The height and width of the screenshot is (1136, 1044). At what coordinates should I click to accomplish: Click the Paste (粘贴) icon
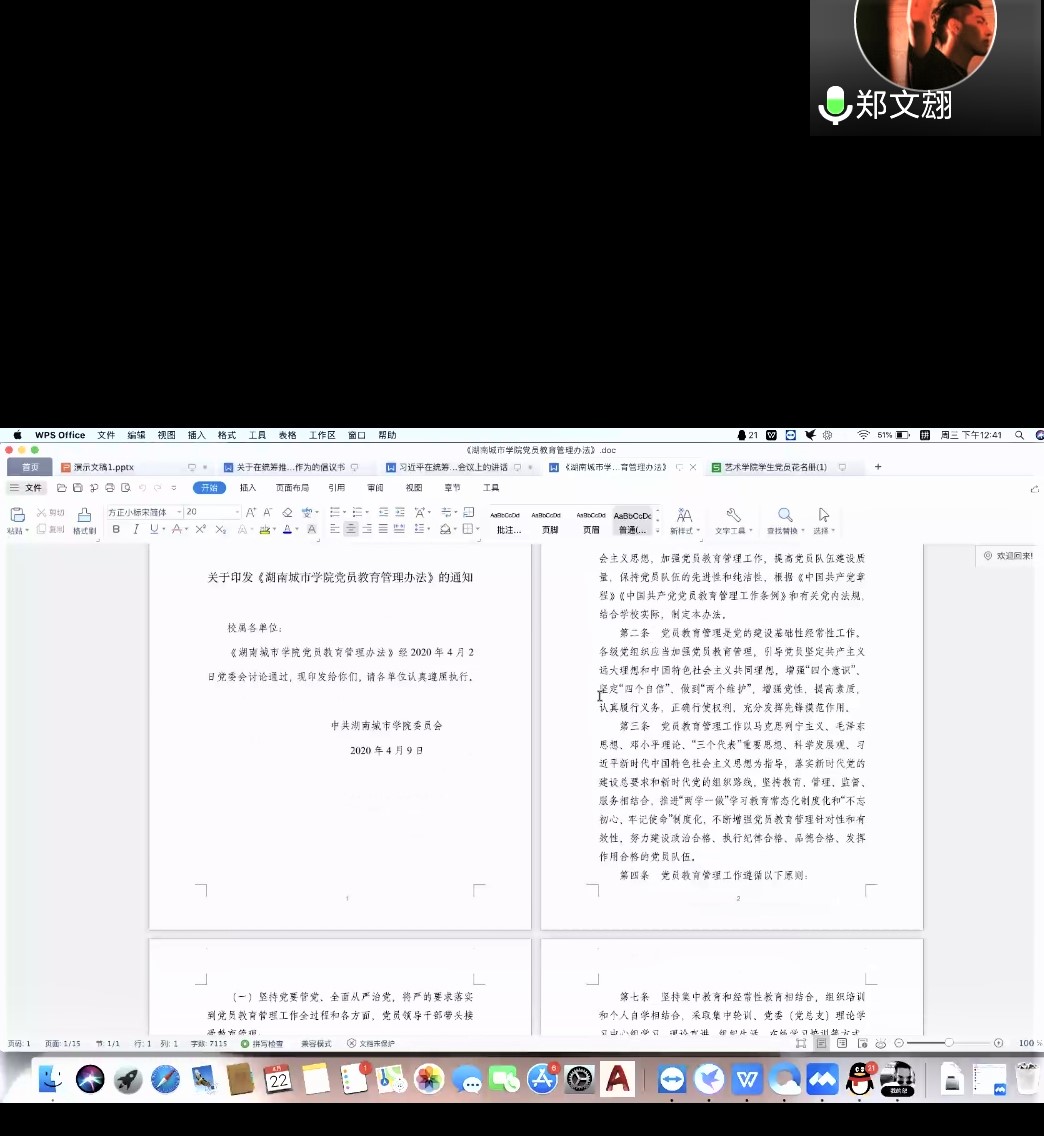point(16,514)
